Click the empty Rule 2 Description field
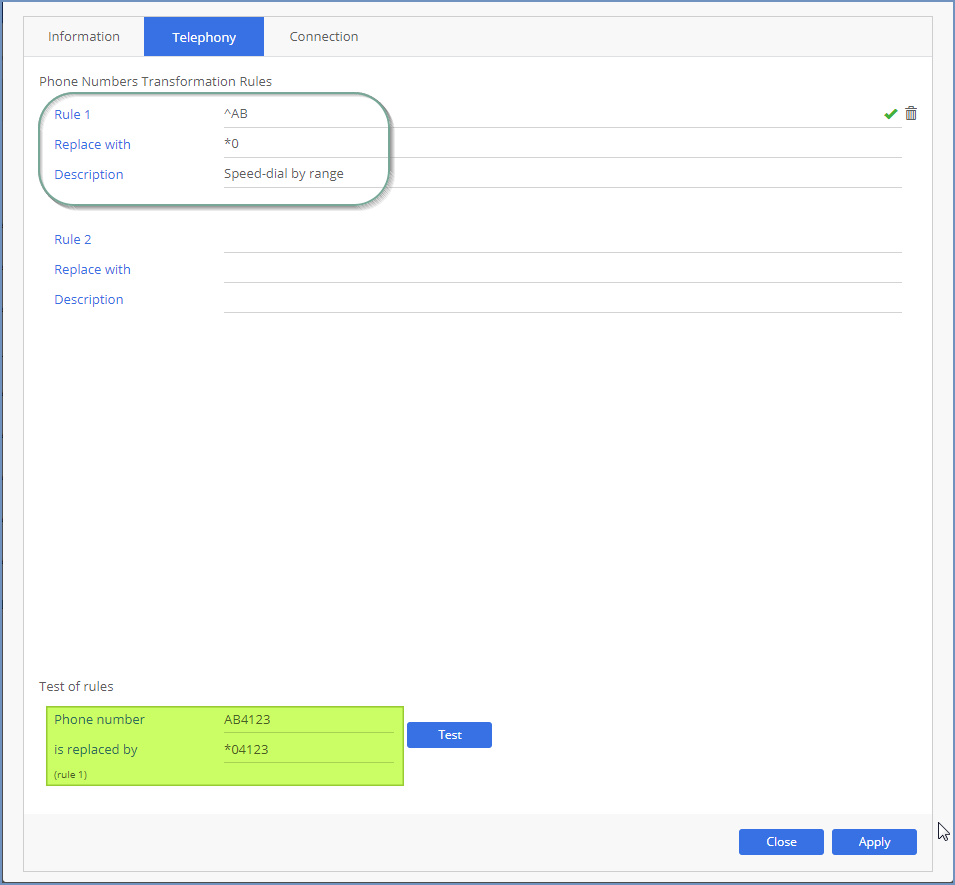The width and height of the screenshot is (955, 885). (560, 300)
